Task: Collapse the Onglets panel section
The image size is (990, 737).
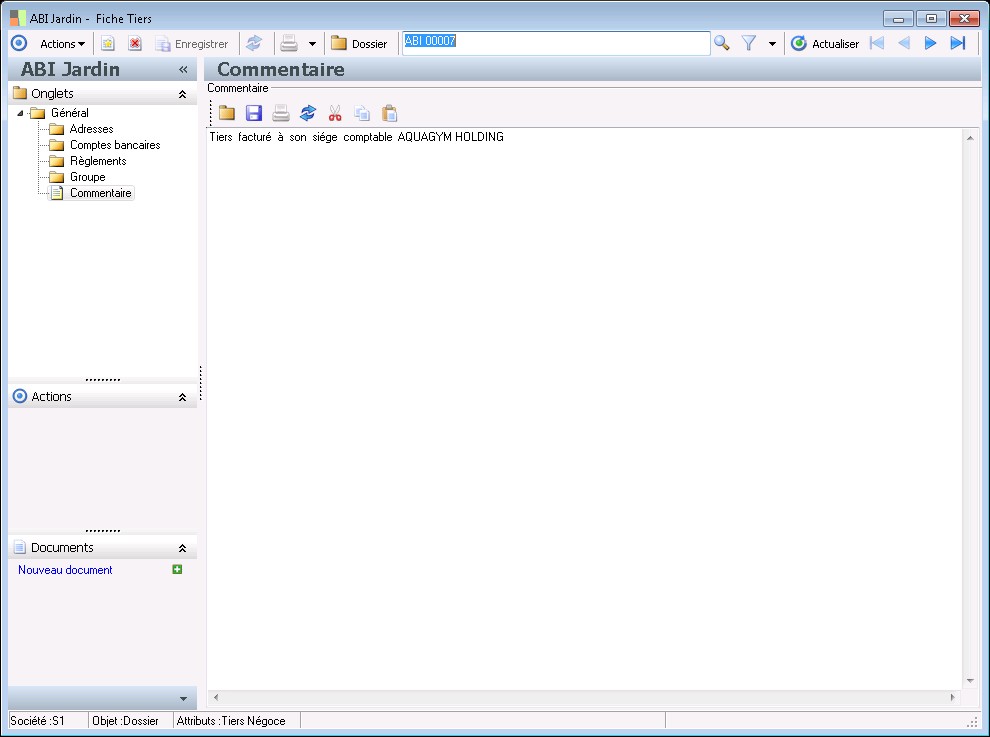Action: pos(182,93)
